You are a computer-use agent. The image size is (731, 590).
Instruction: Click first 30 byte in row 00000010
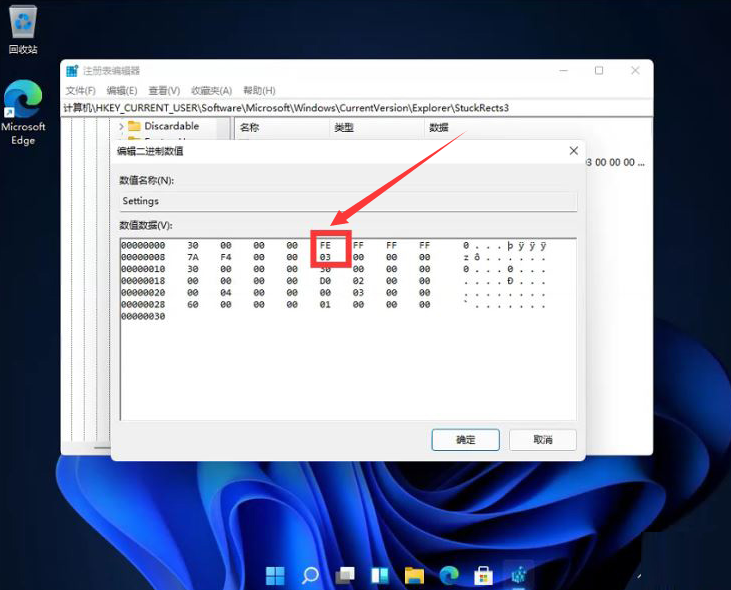[193, 269]
